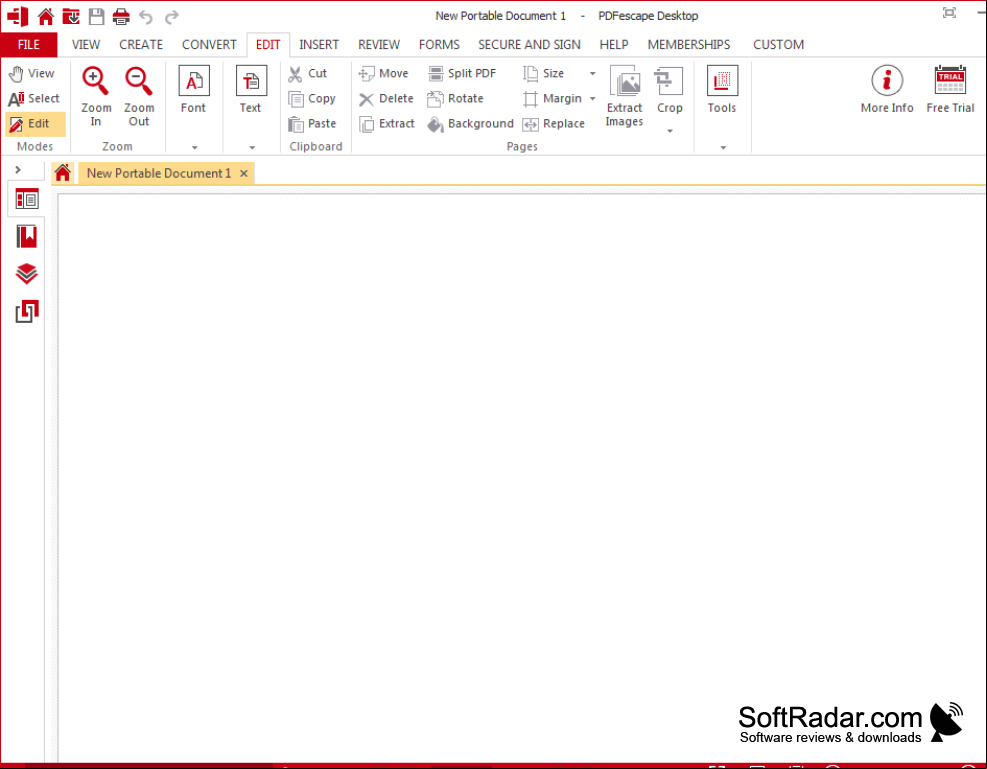
Task: Copy selection to clipboard
Action: (312, 99)
